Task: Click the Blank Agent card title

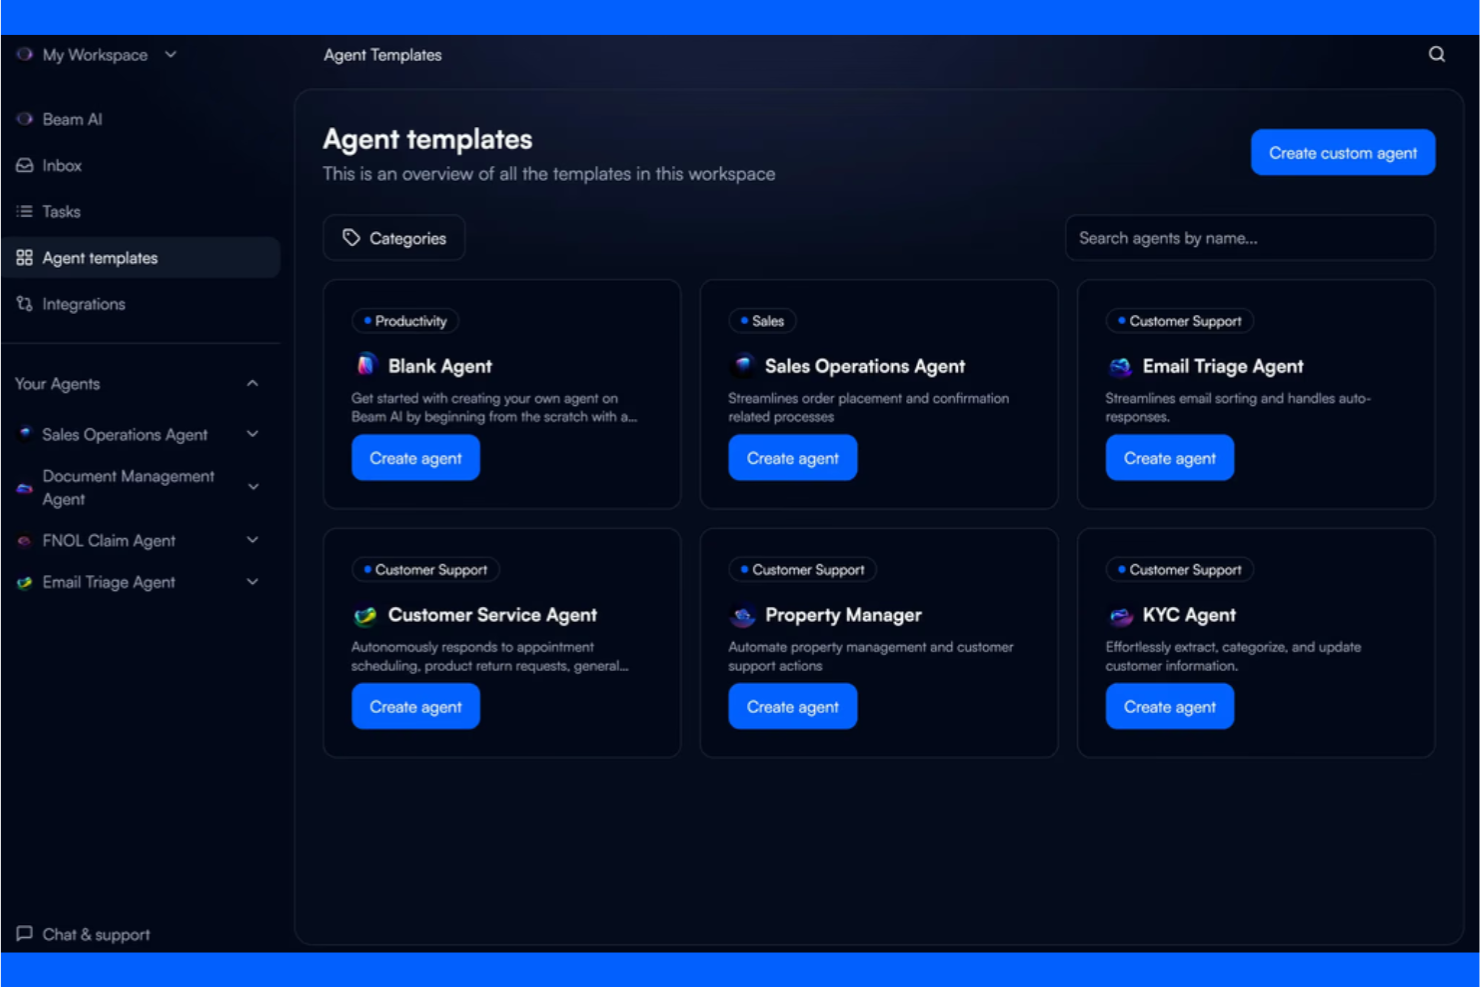Action: (x=440, y=366)
